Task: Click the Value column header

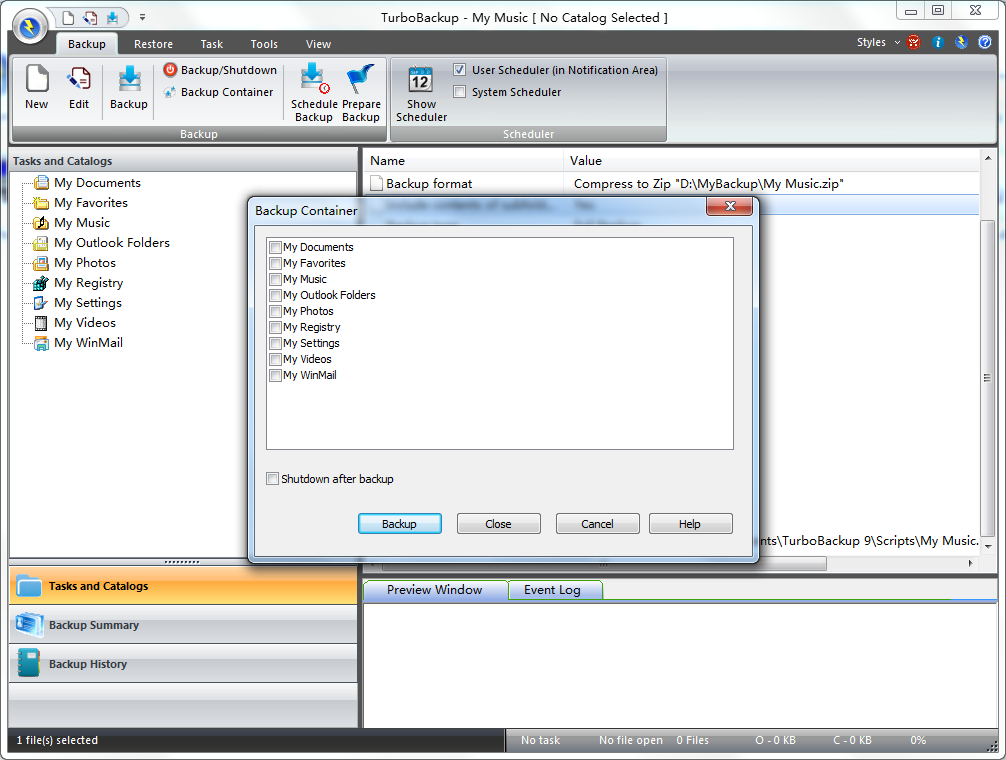Action: click(x=771, y=160)
